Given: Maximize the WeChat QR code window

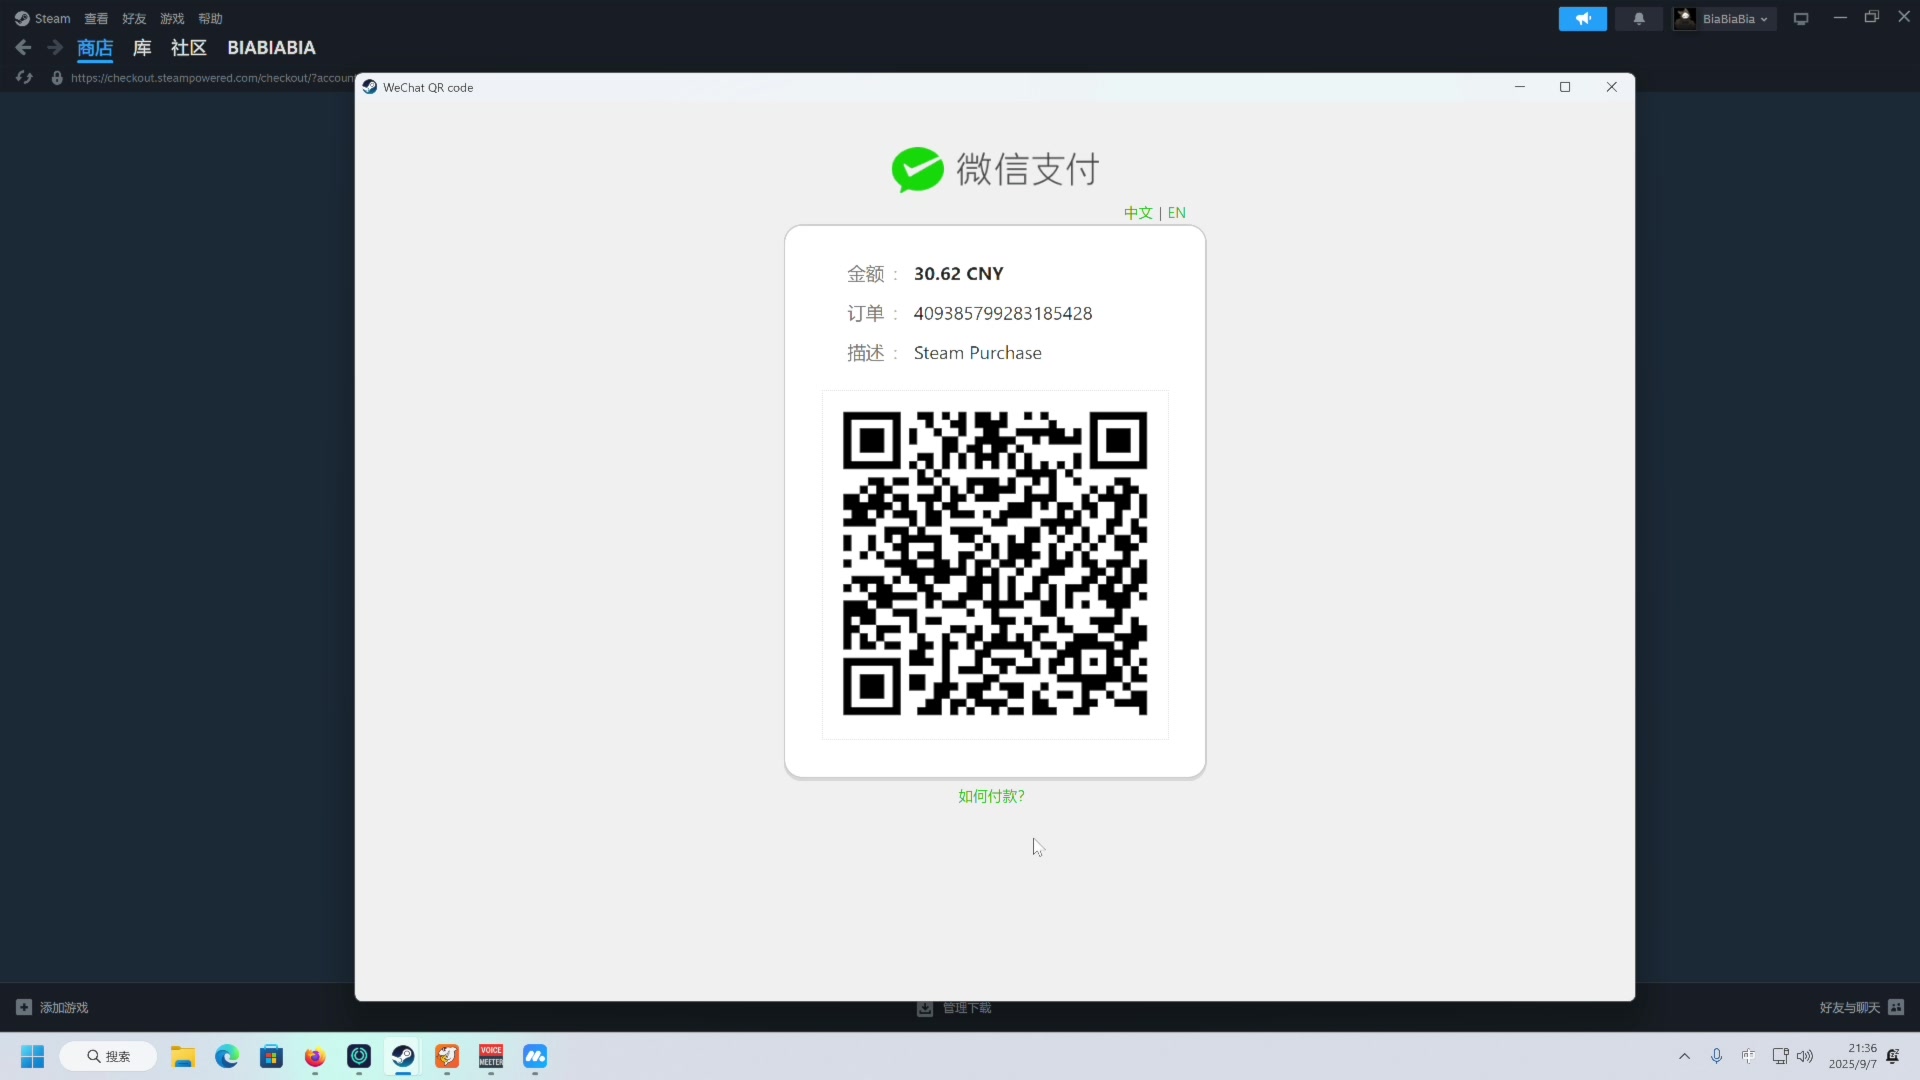Looking at the screenshot, I should tap(1565, 87).
